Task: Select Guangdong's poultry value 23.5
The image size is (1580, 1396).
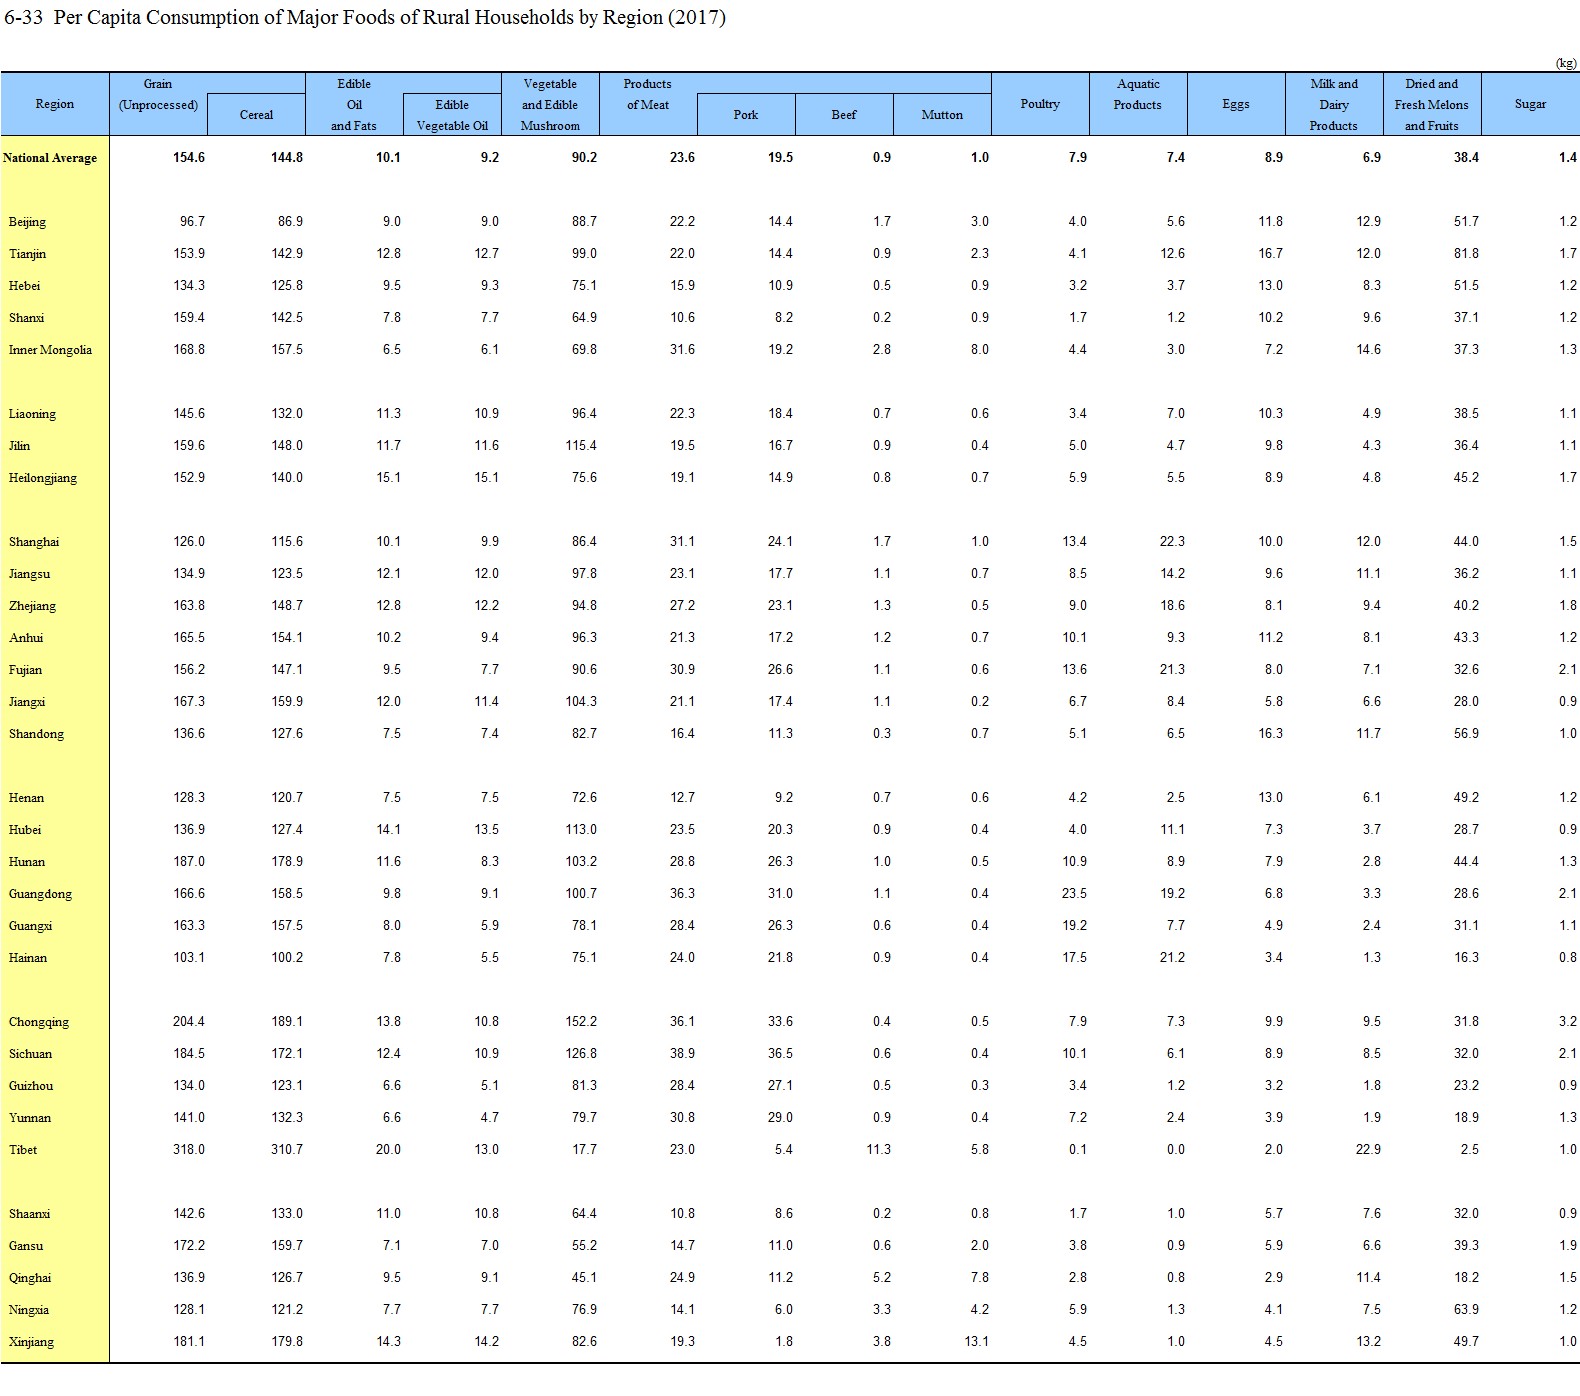Action: [x=1074, y=894]
